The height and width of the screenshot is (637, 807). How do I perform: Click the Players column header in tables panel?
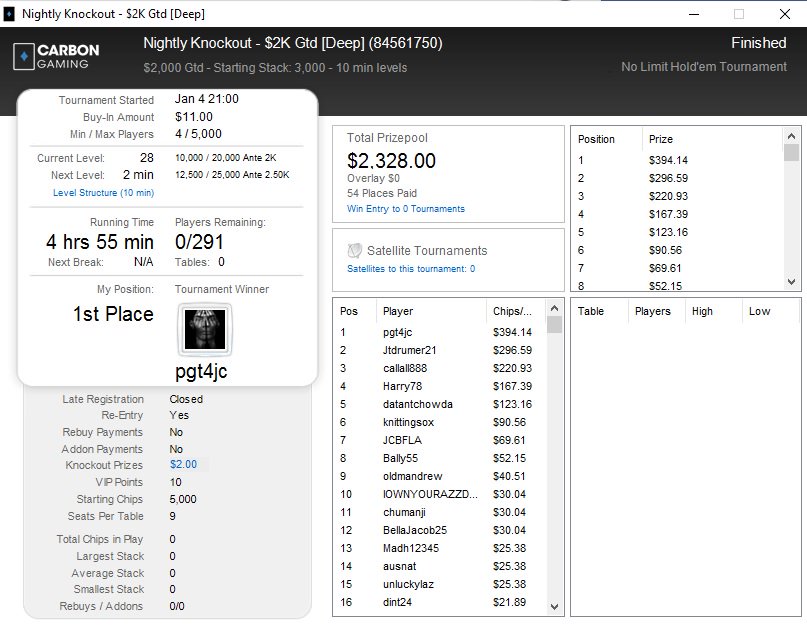pyautogui.click(x=653, y=311)
